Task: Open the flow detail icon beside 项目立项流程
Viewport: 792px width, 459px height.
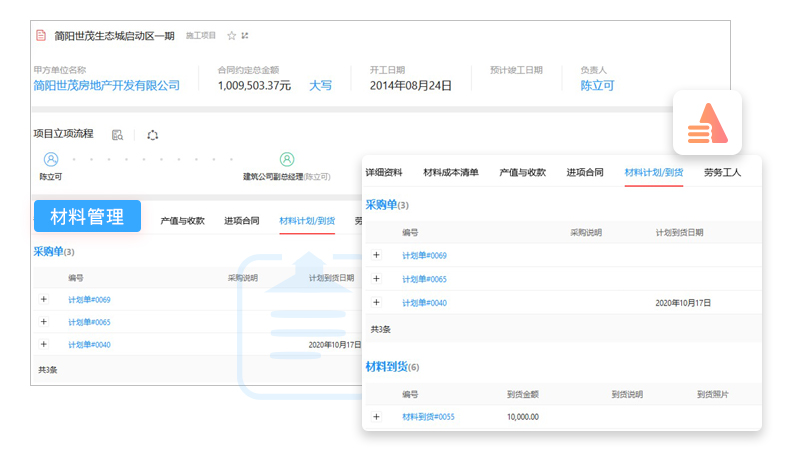Action: 118,135
